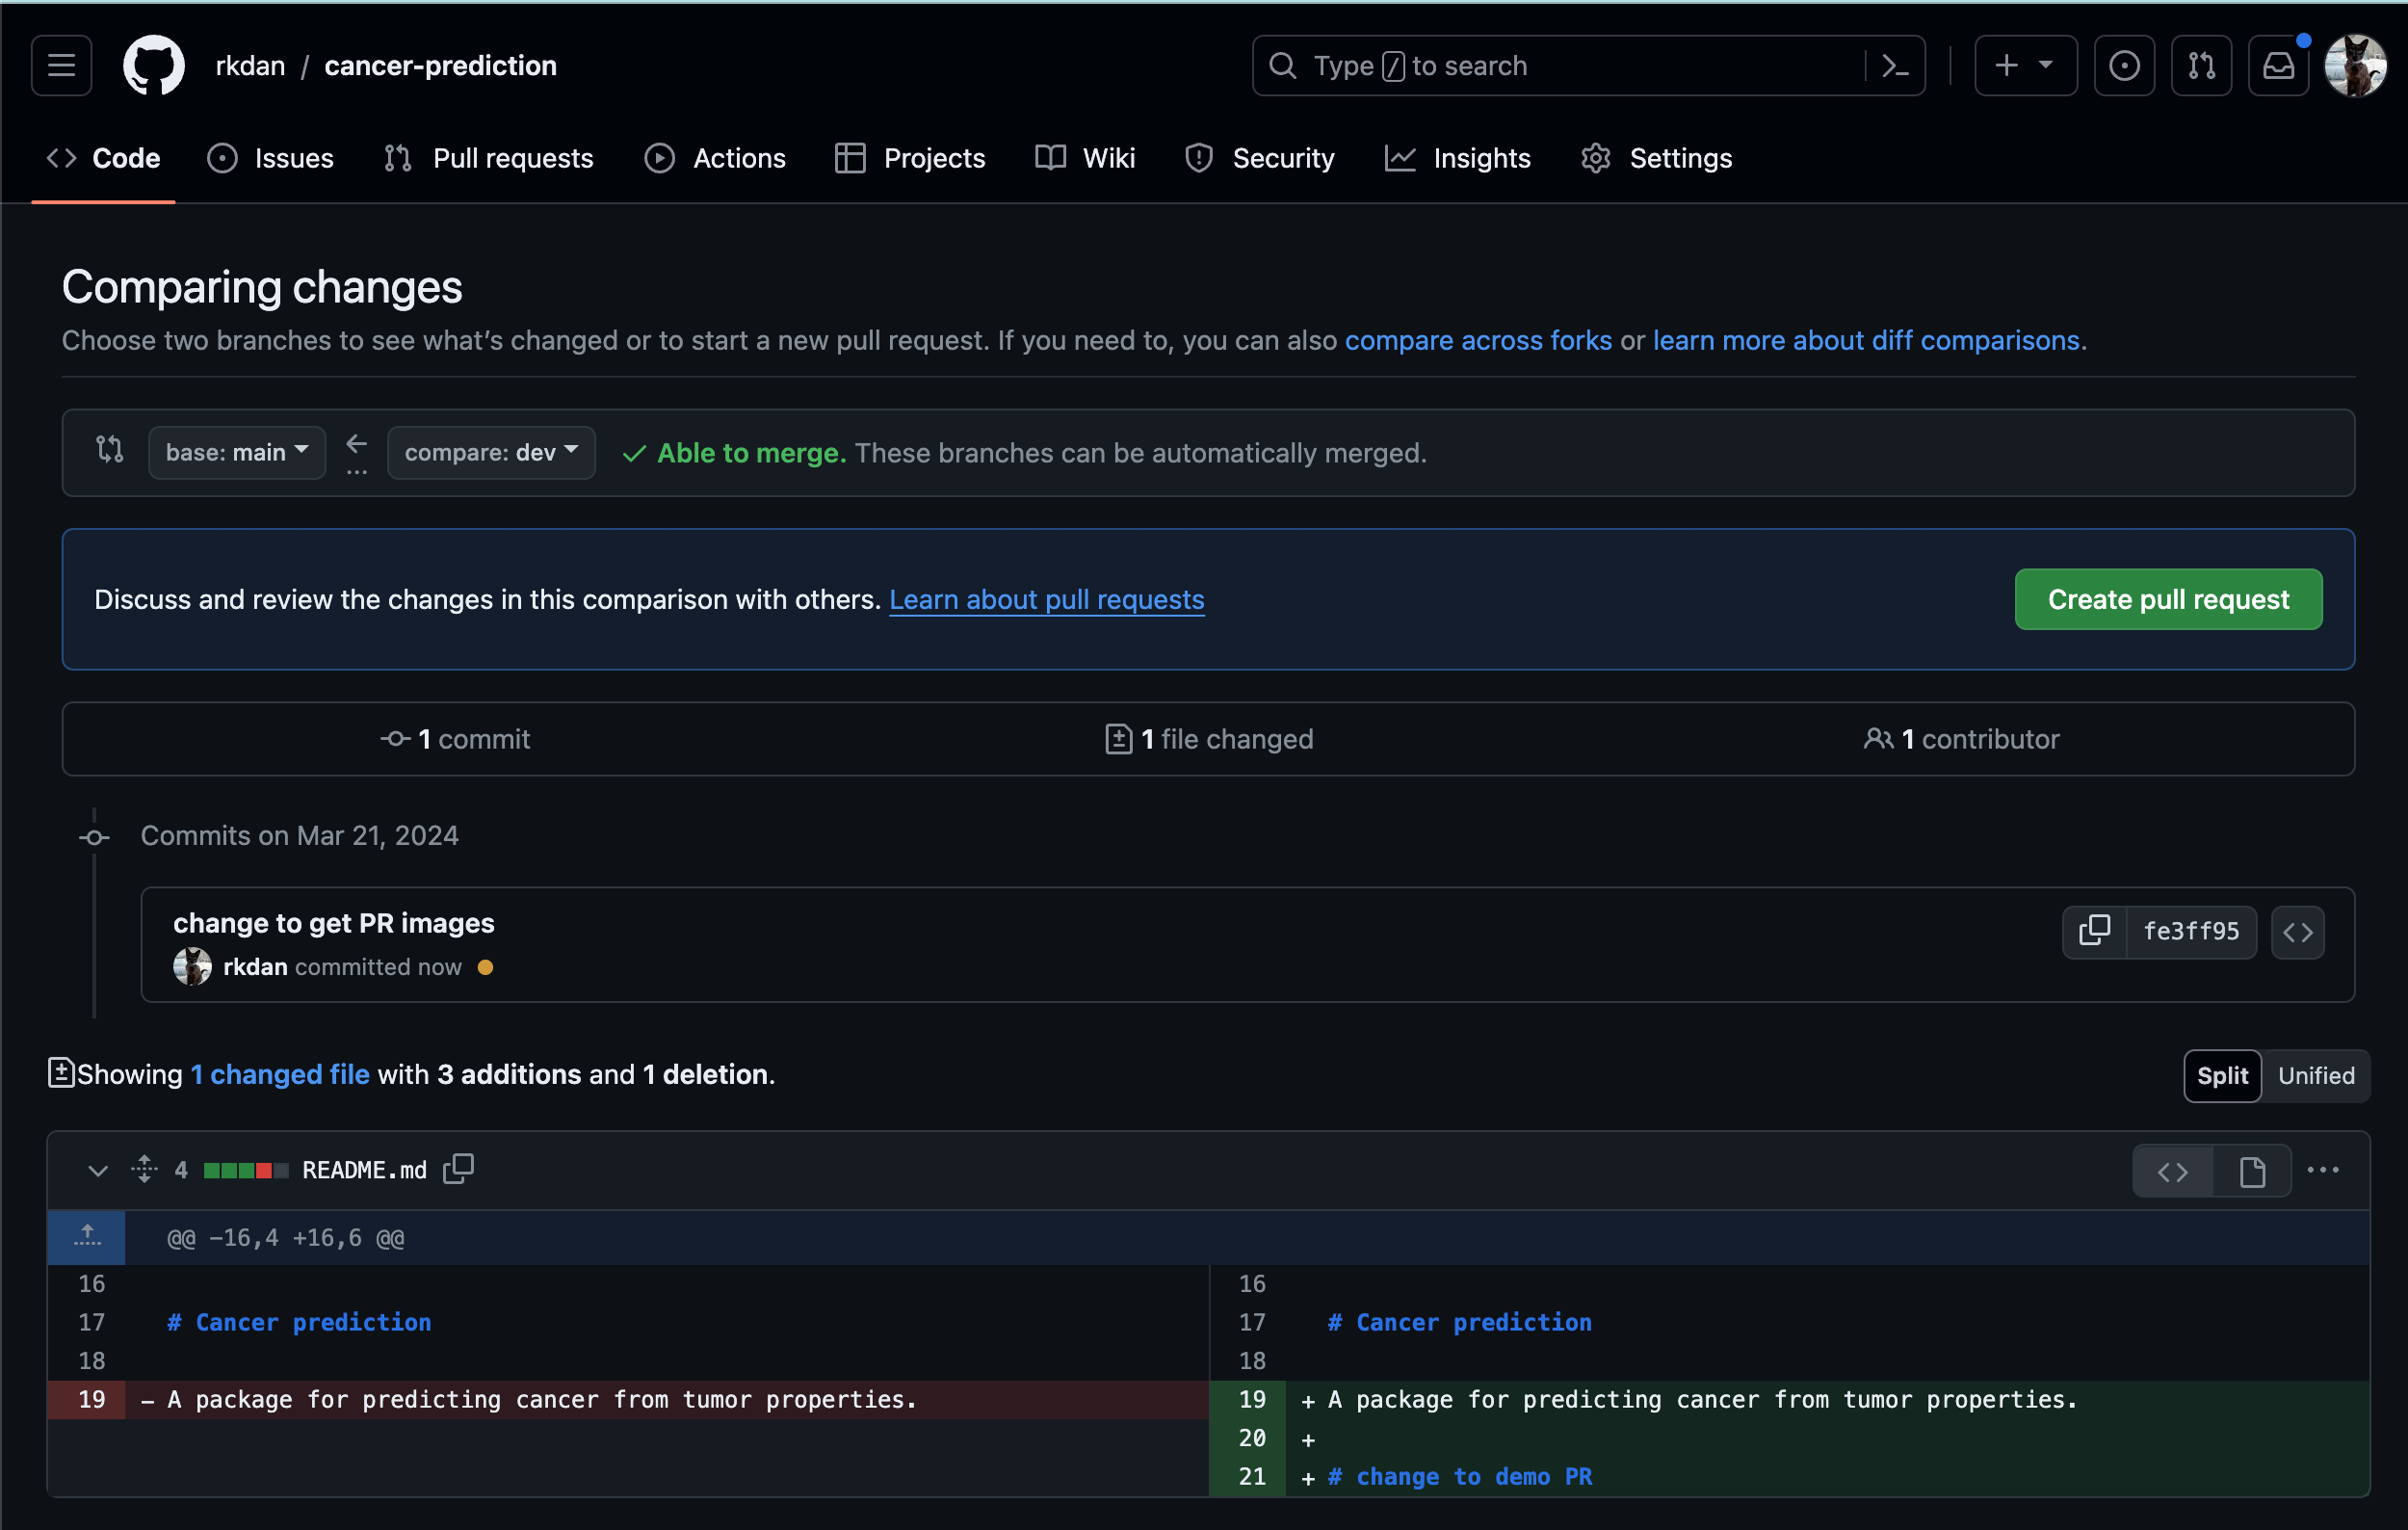Screen dimensions: 2408x1530
Task: Copy the README.md file path
Action: [x=459, y=1168]
